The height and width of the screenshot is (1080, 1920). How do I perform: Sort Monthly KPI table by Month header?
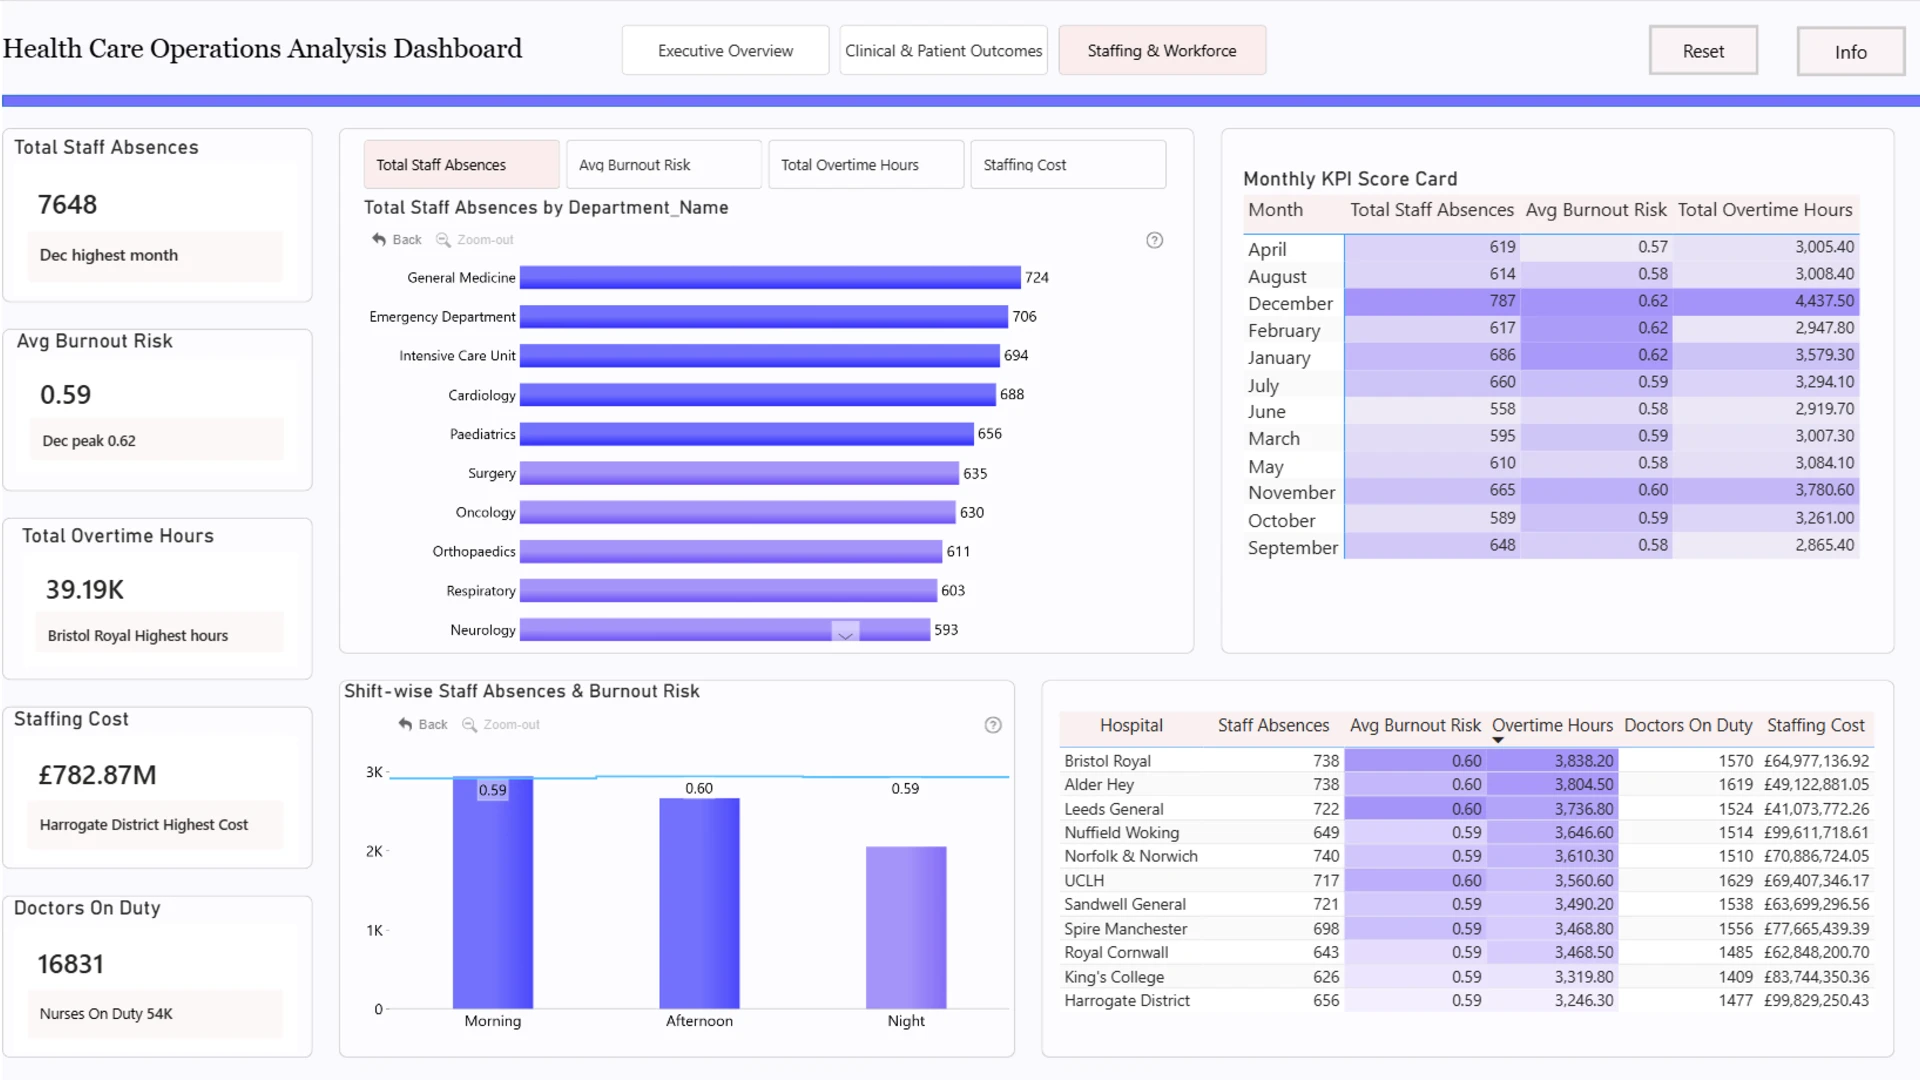(1275, 210)
